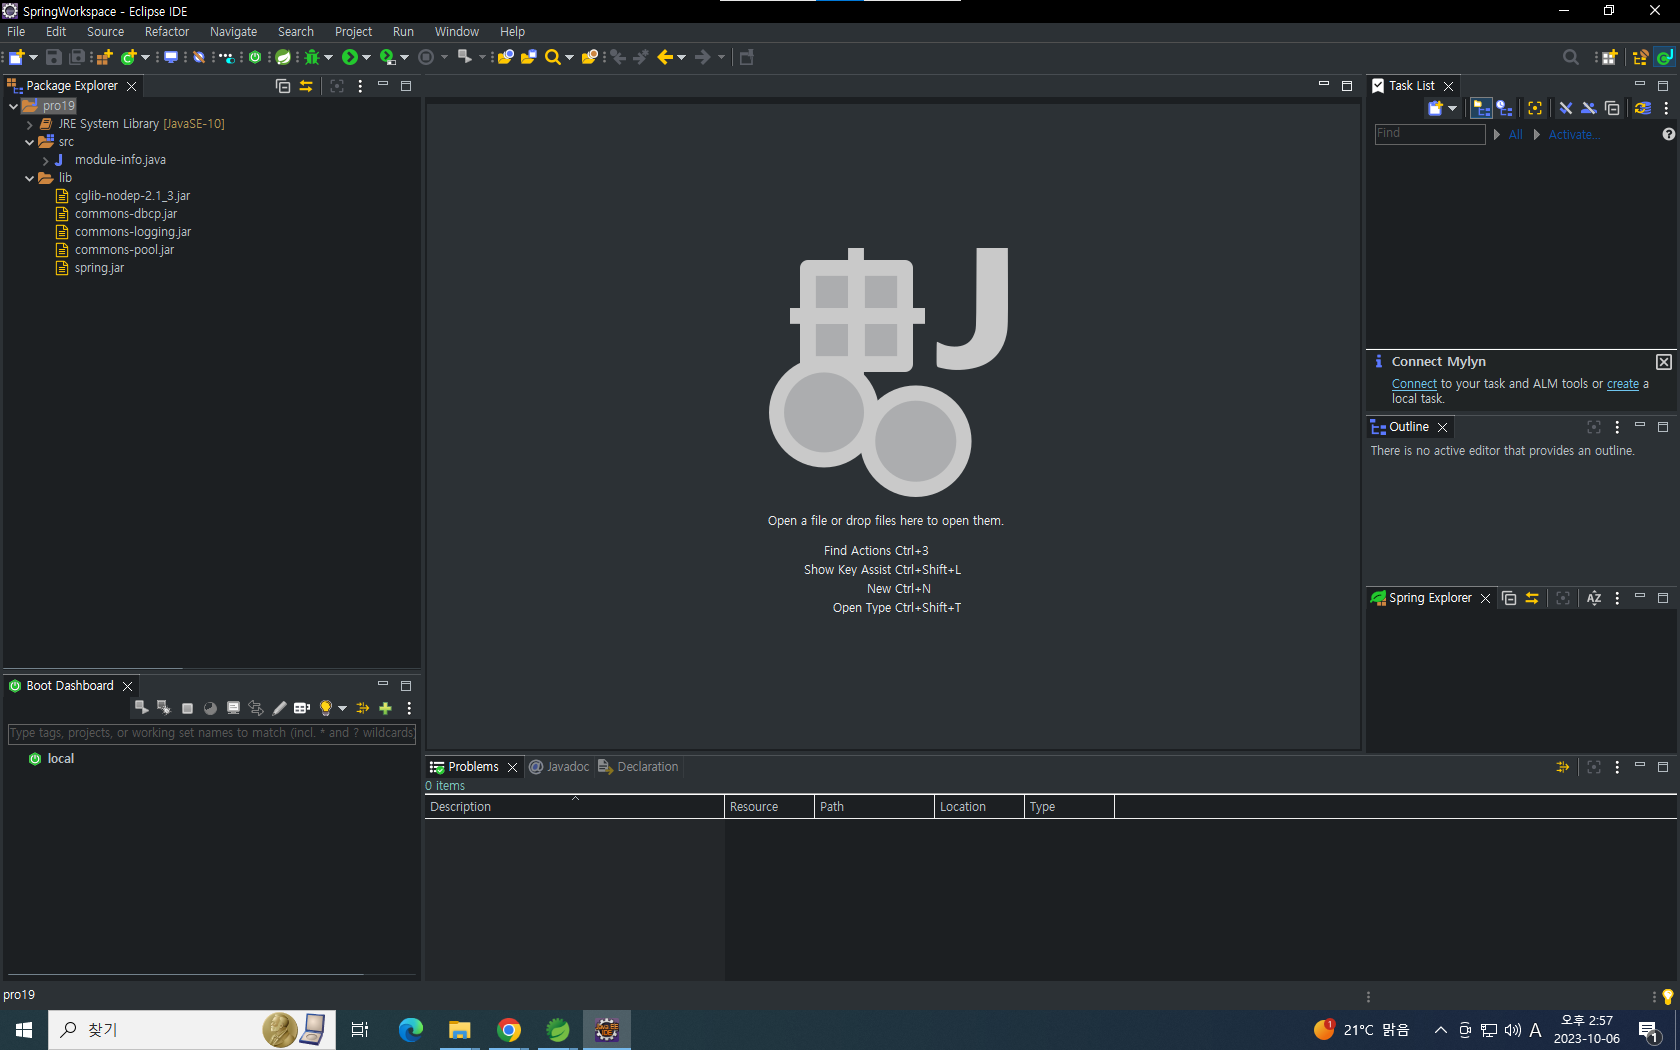Toggle Link with Editor in Package Explorer

coord(306,86)
